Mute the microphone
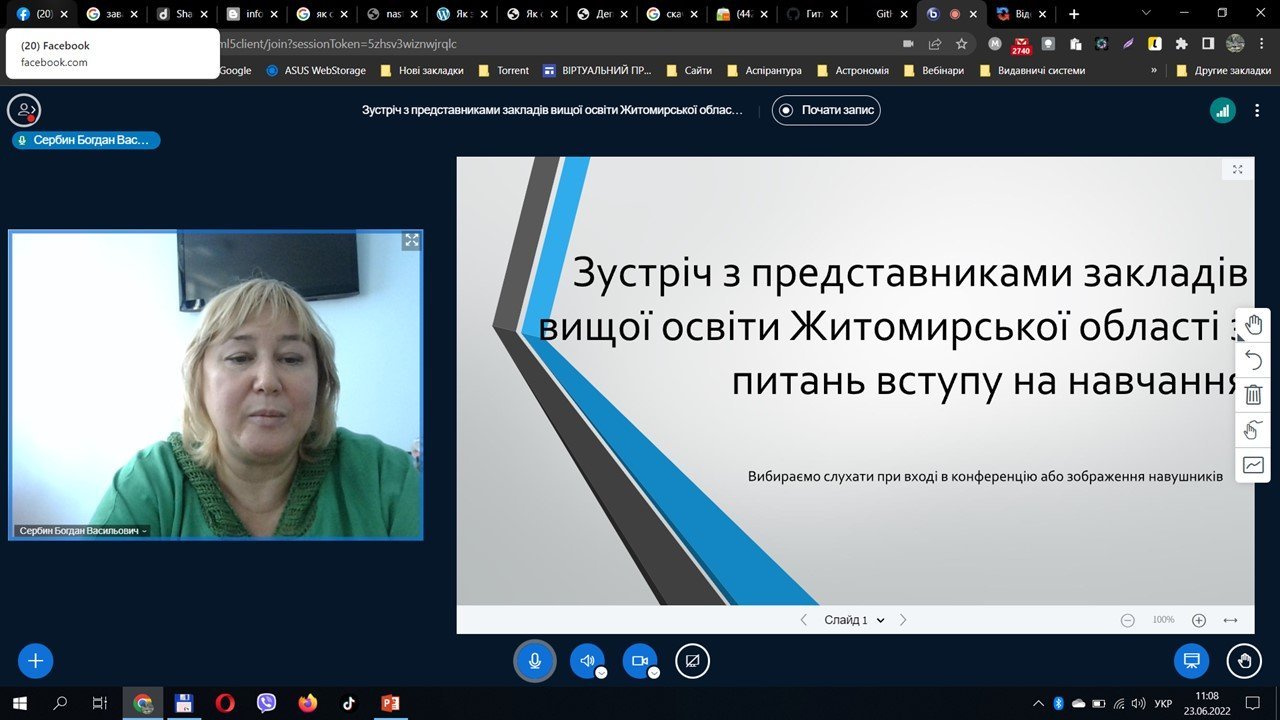 [x=535, y=661]
